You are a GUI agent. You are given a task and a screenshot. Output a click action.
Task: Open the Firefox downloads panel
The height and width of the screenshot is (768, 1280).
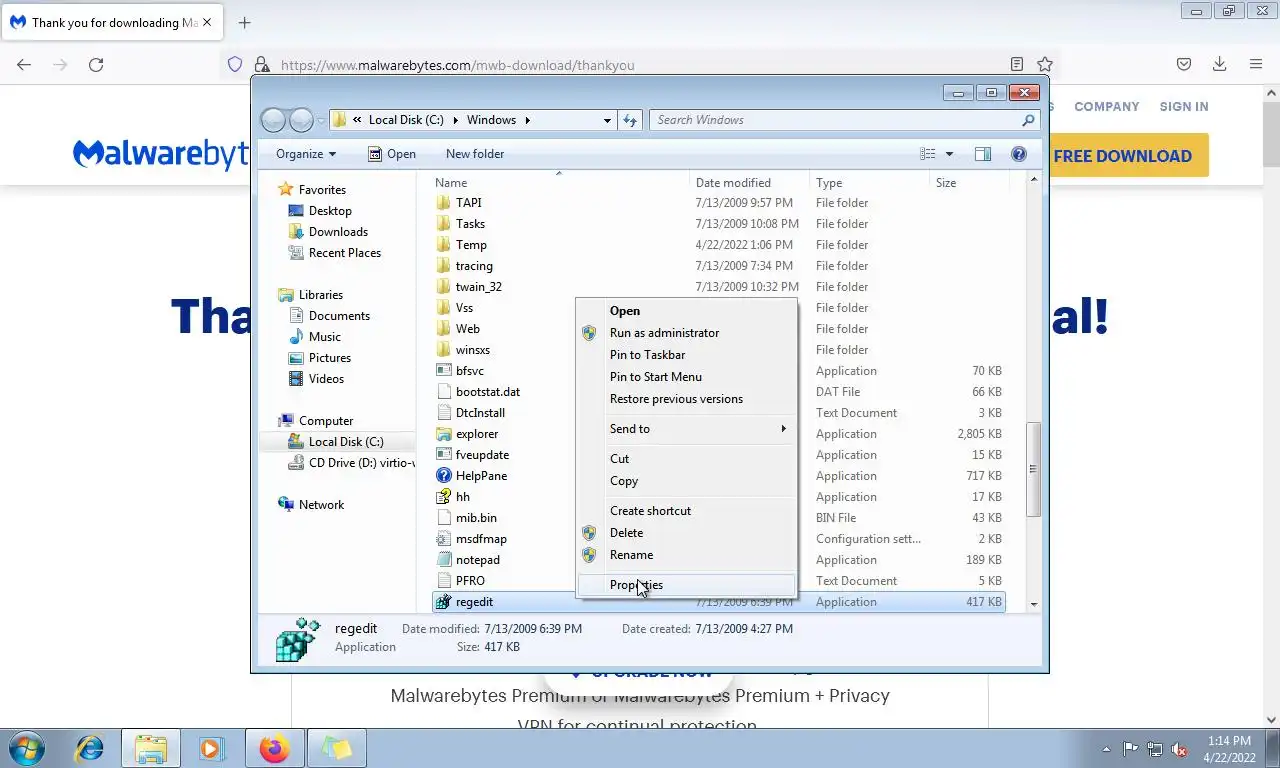[1219, 64]
